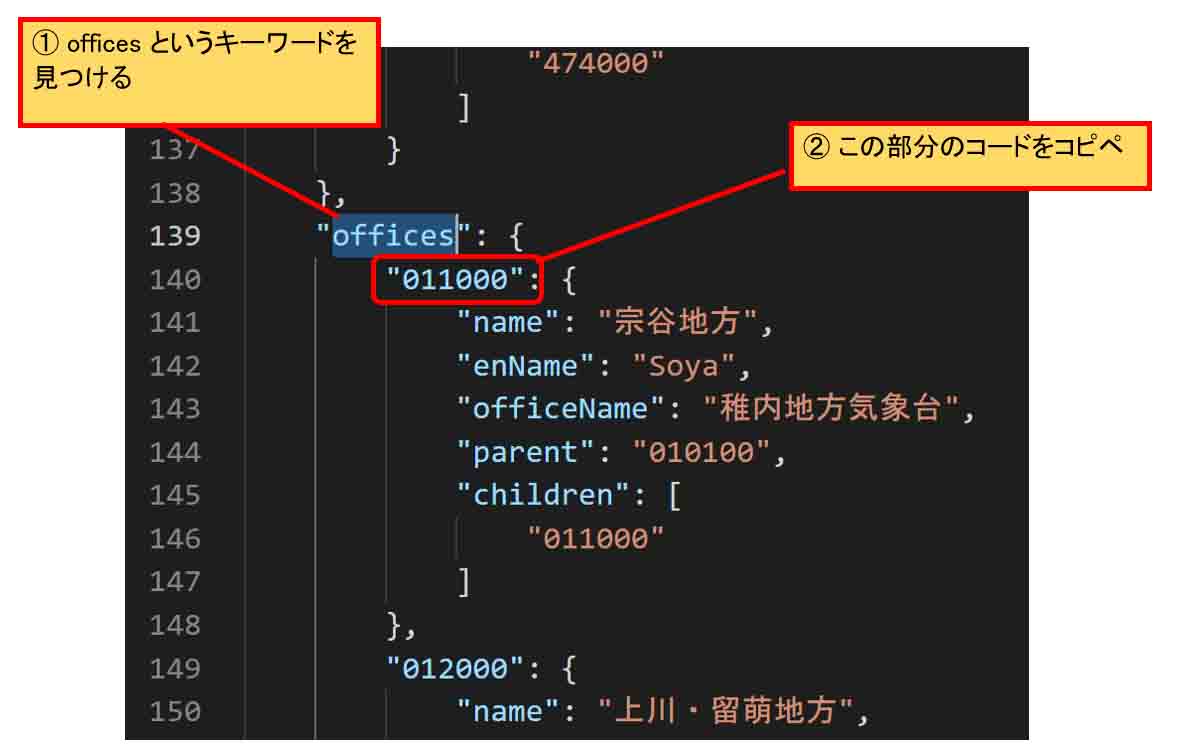Select the "宗谷地方" name value
This screenshot has width=1202, height=755.
tap(683, 323)
